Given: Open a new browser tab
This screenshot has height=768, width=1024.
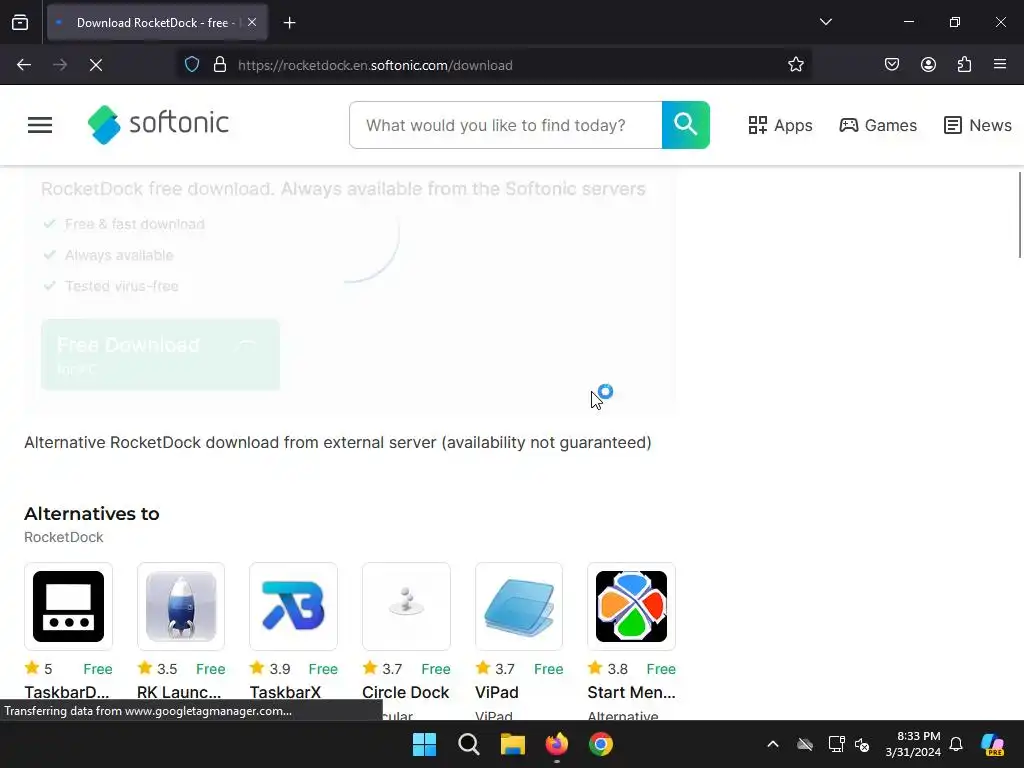Looking at the screenshot, I should coord(289,23).
